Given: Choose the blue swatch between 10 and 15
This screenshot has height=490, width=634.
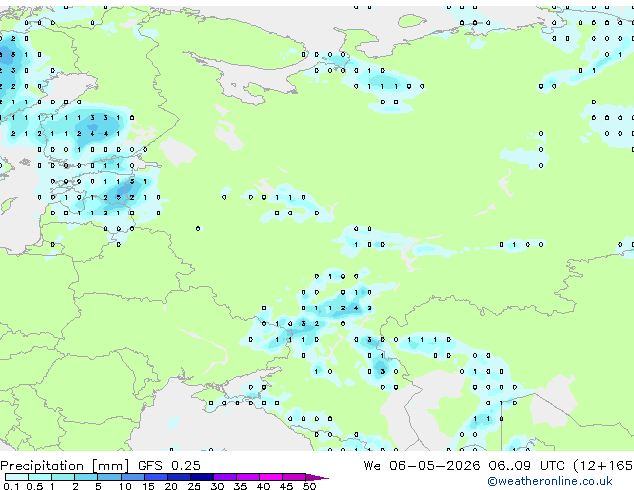Looking at the screenshot, I should click(132, 477).
